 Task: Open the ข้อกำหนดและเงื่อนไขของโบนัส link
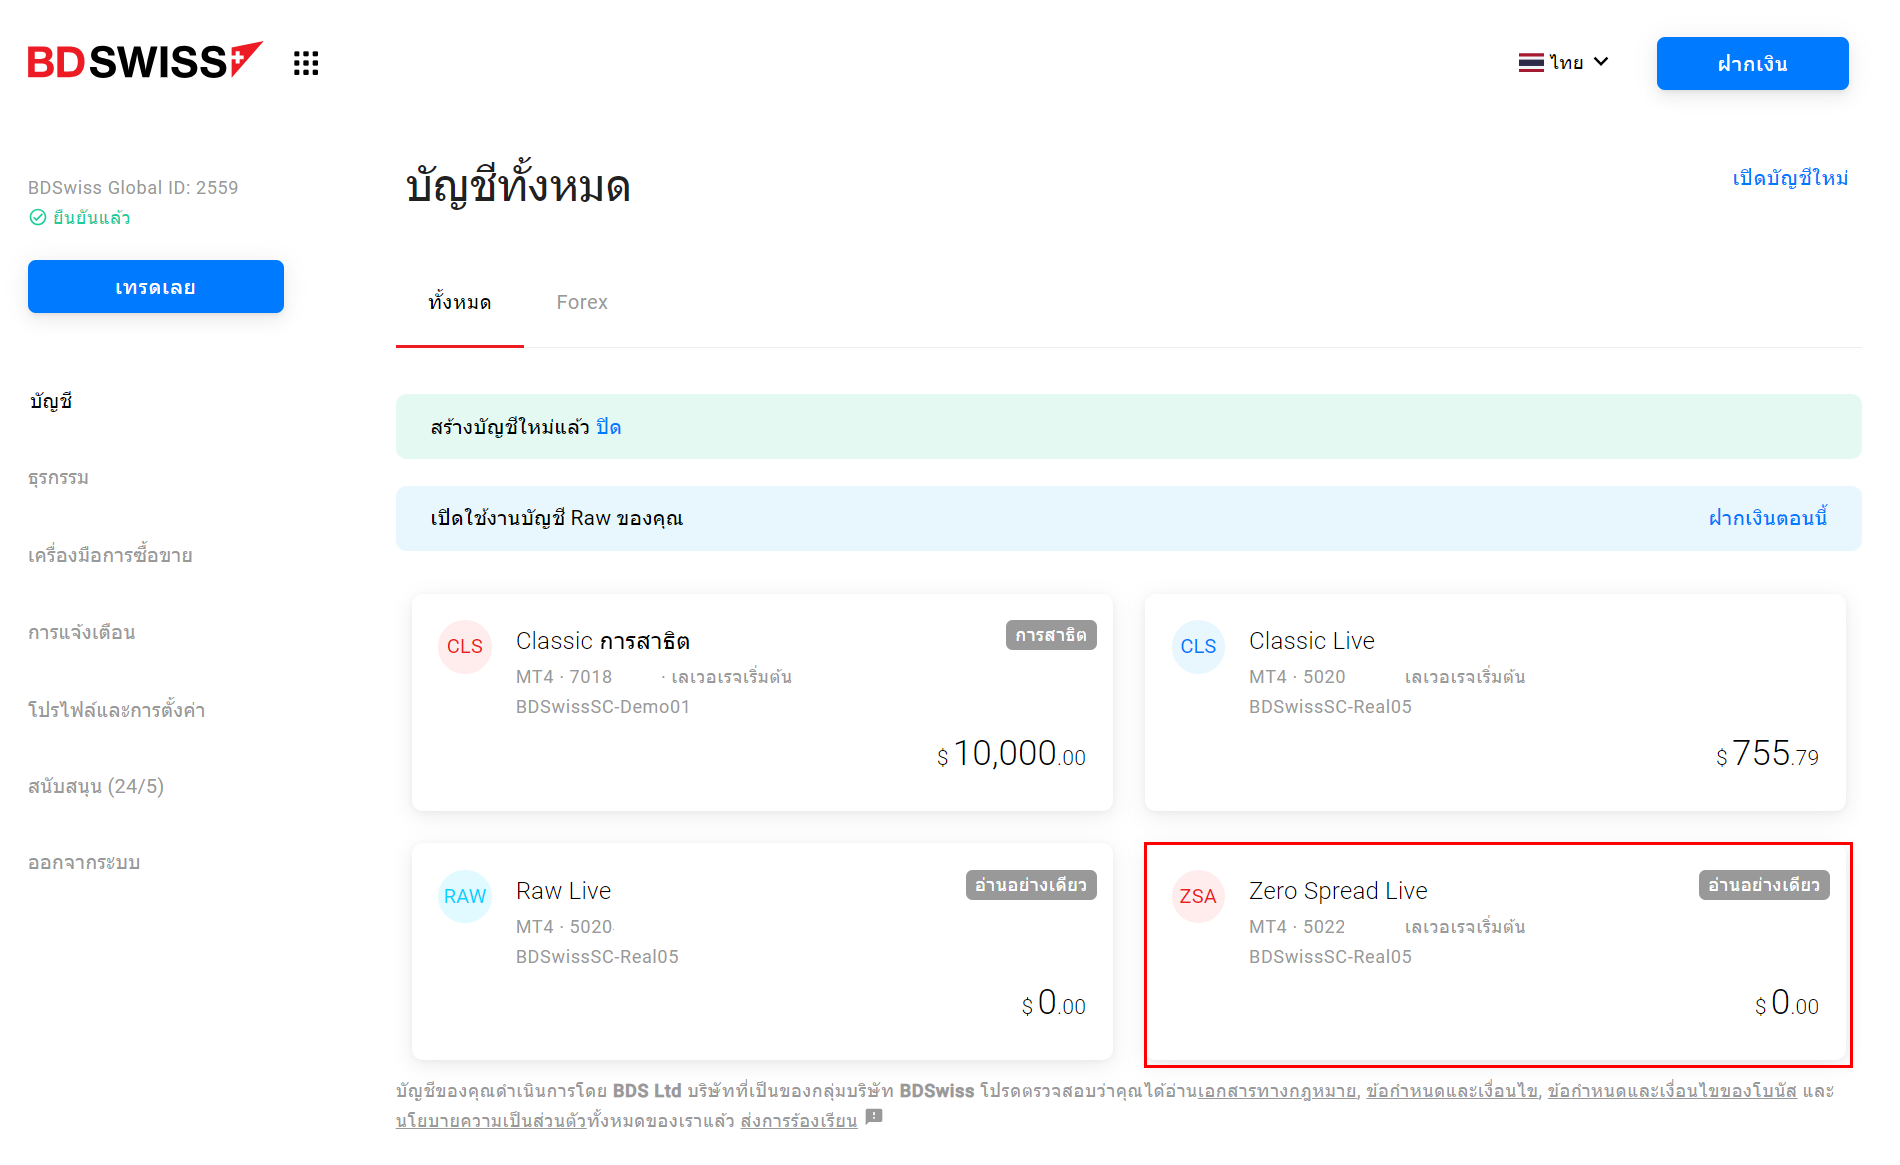coord(1672,1091)
